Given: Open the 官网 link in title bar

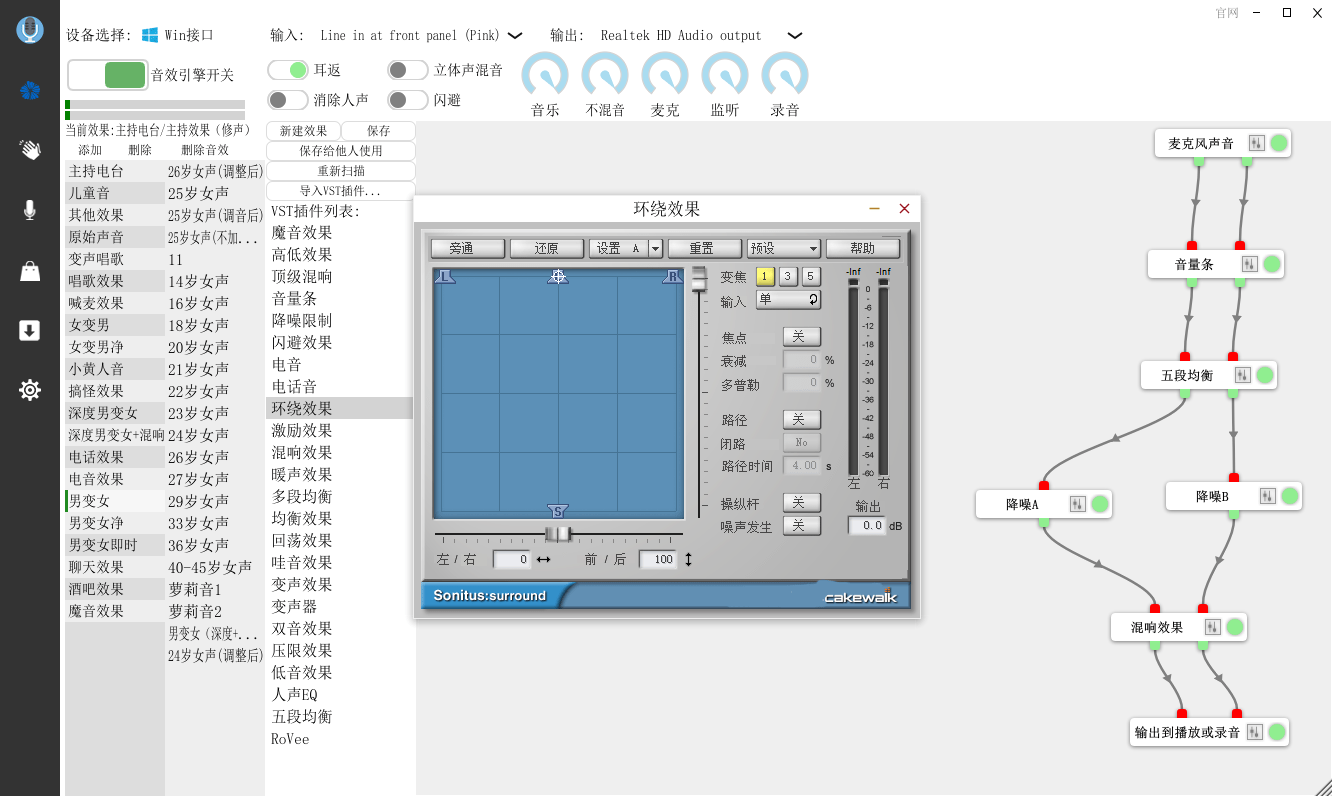Looking at the screenshot, I should [x=1227, y=13].
